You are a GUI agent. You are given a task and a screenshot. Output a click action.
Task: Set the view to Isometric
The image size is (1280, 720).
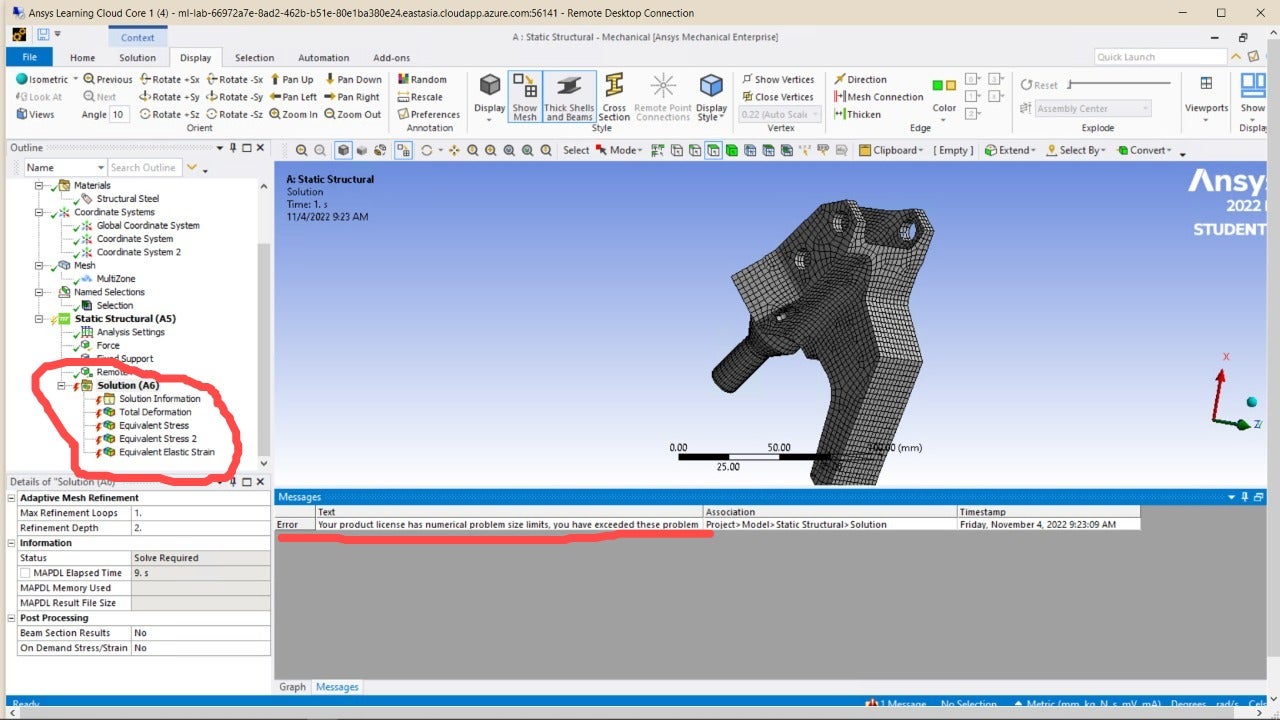click(x=42, y=79)
